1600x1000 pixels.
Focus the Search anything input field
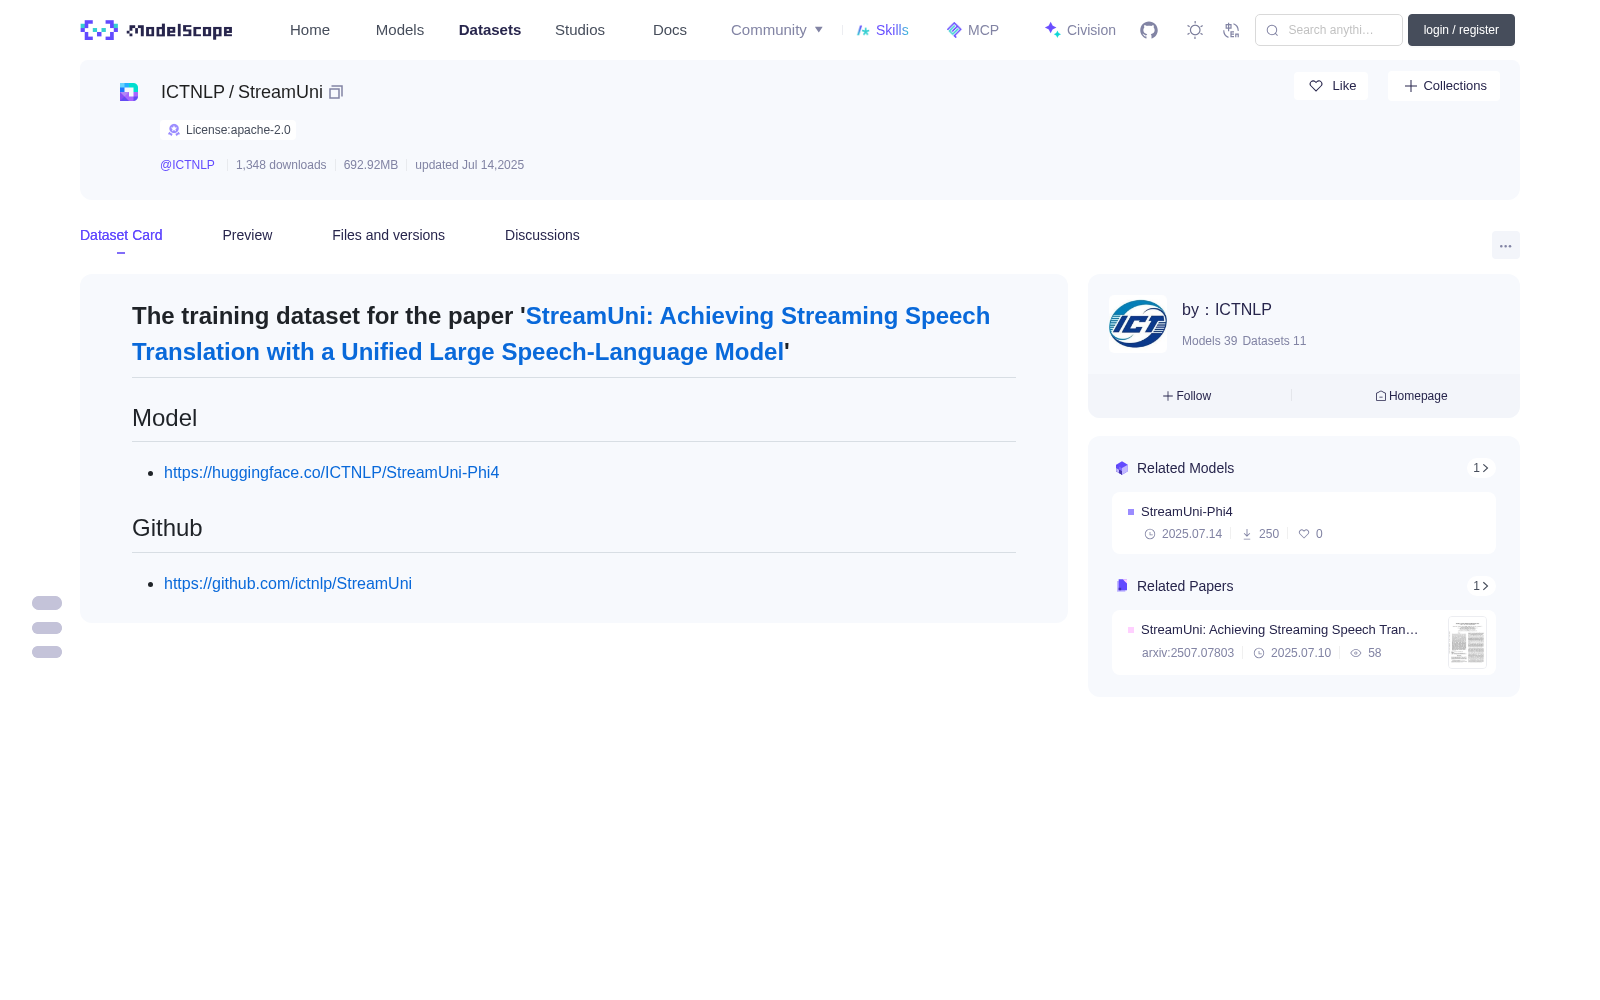point(1329,30)
